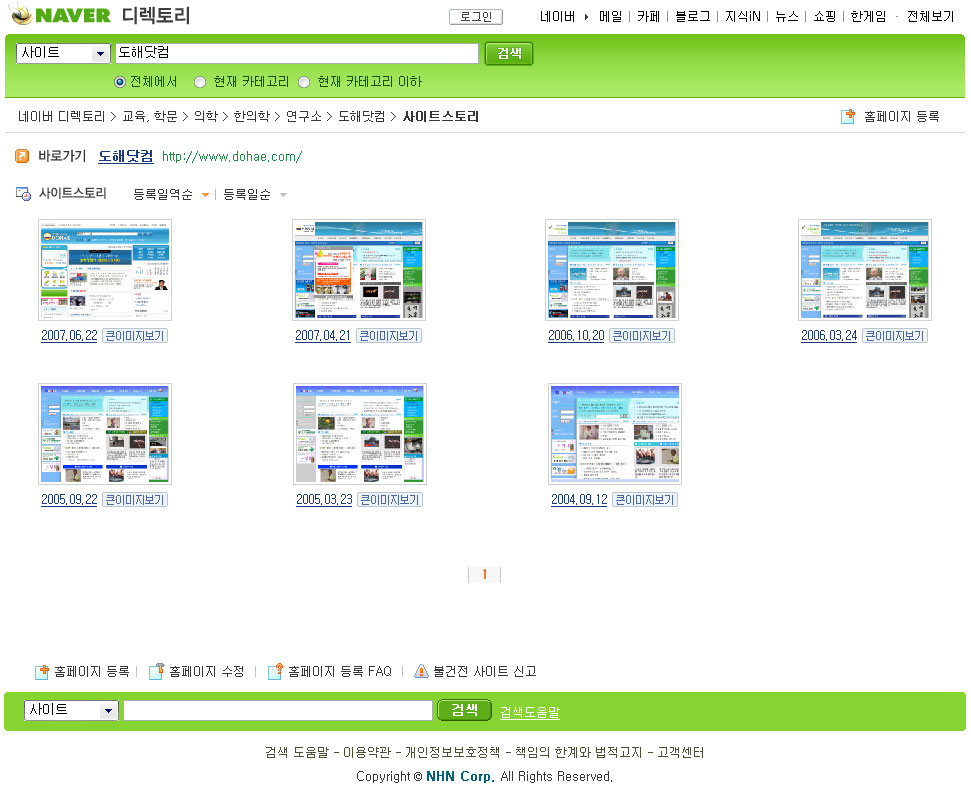Screen dimensions: 971x787
Task: Click the 홈페이지 등록 icon at top right
Action: coord(849,117)
